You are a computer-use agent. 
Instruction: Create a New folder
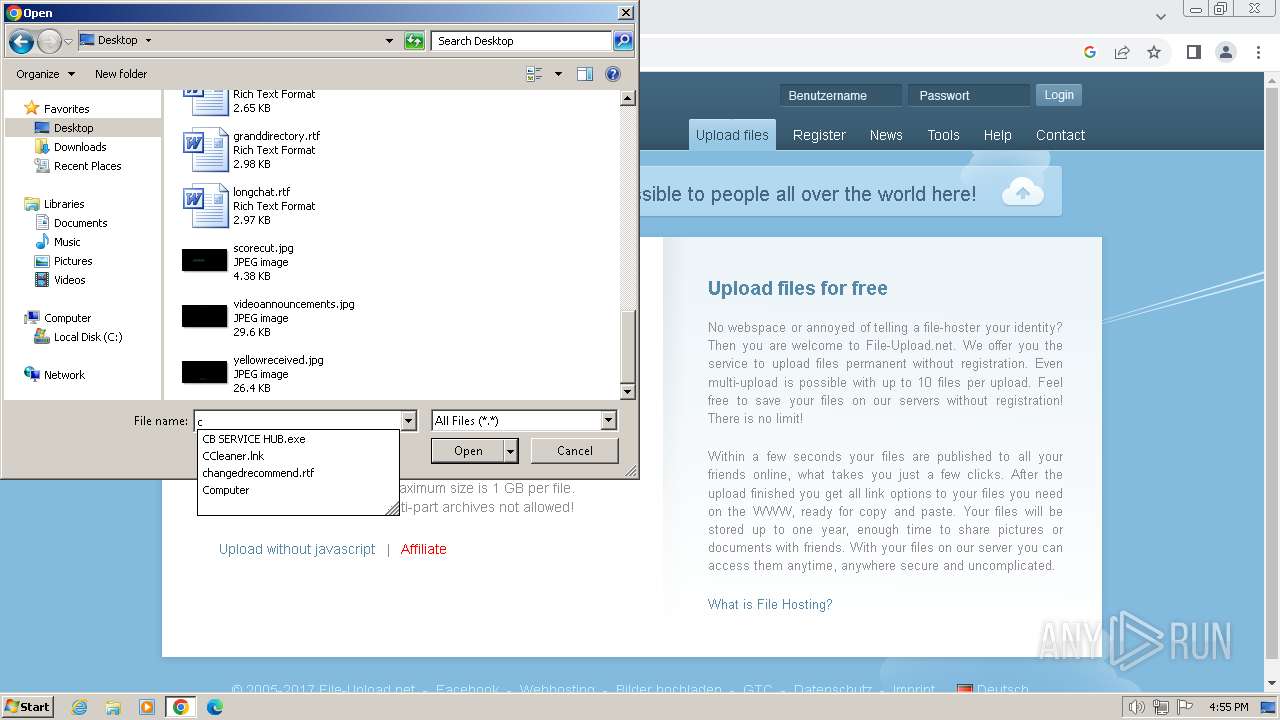tap(121, 74)
